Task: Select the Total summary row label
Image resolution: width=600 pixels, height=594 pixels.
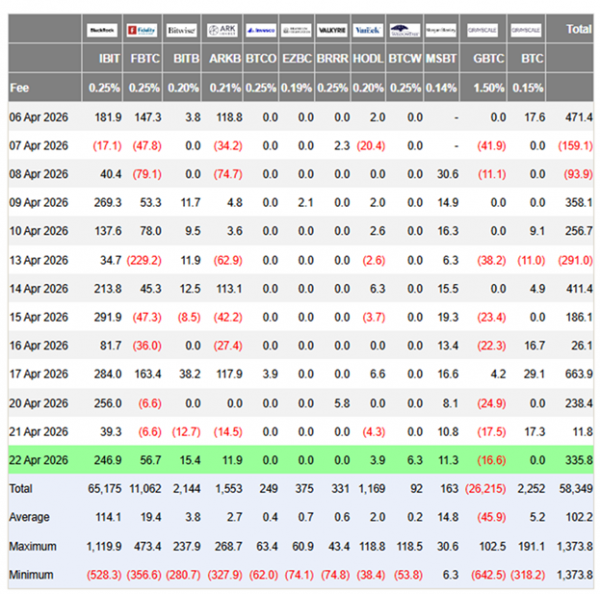Action: click(21, 489)
